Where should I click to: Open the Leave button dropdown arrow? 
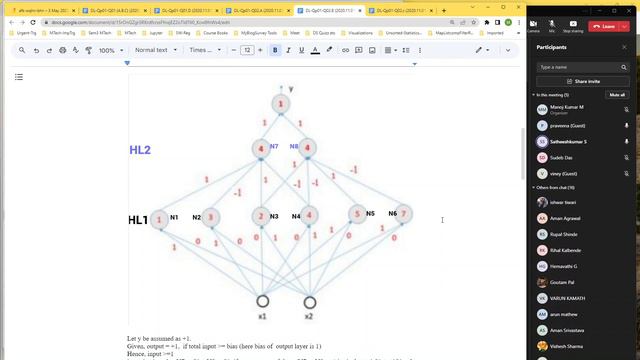coord(625,27)
